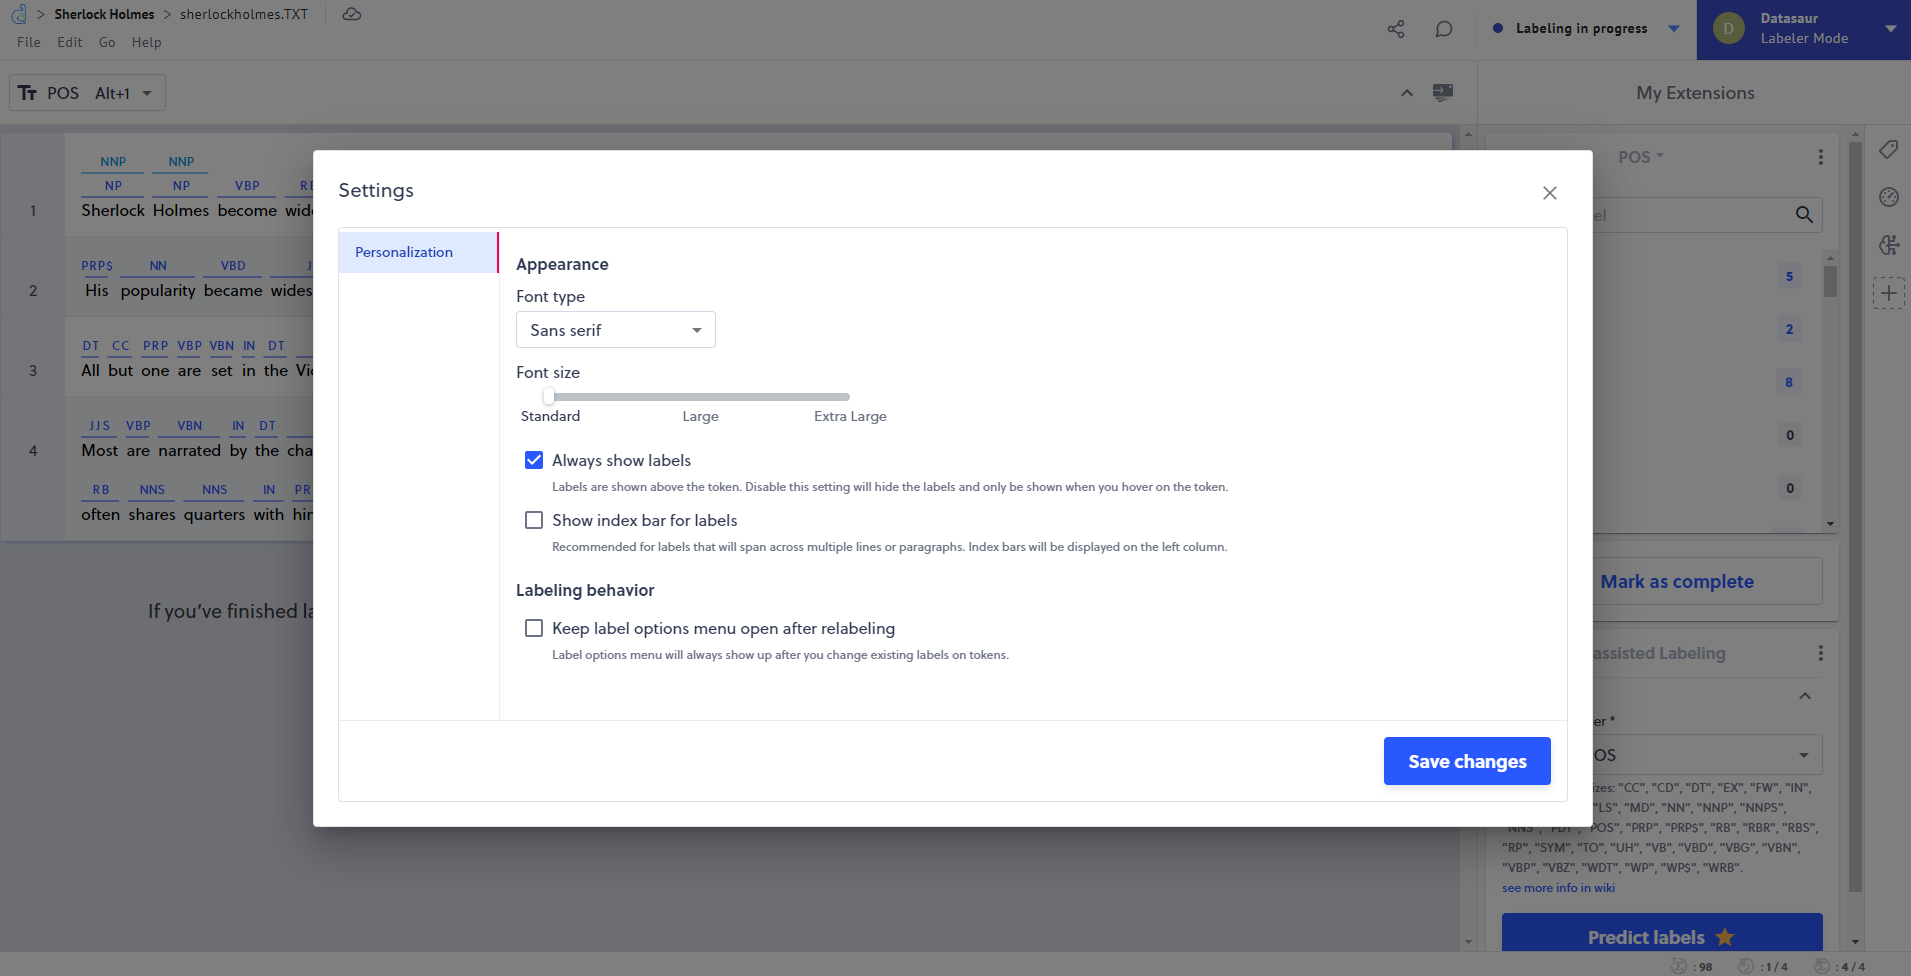Click the cloud sync status icon
Viewport: 1911px width, 976px height.
point(351,14)
